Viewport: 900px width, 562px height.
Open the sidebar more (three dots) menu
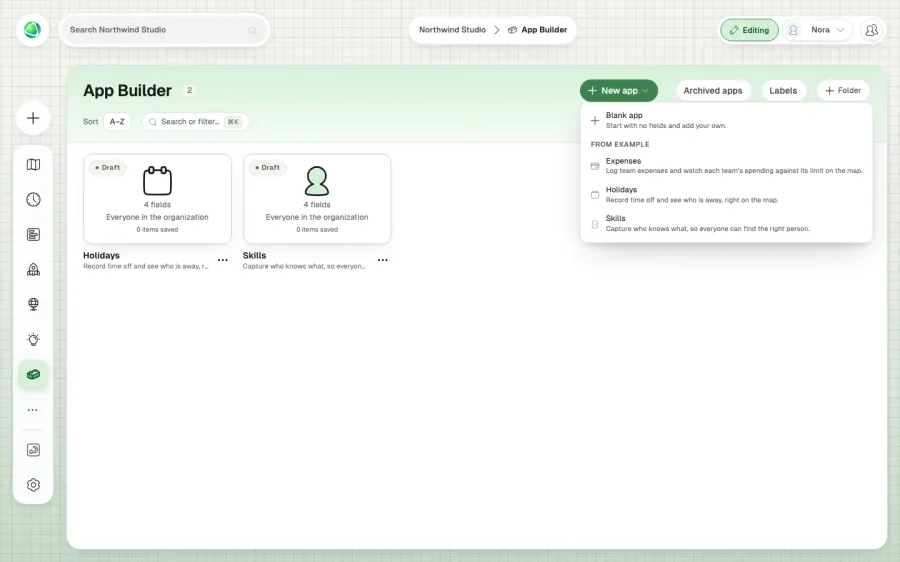pos(33,410)
